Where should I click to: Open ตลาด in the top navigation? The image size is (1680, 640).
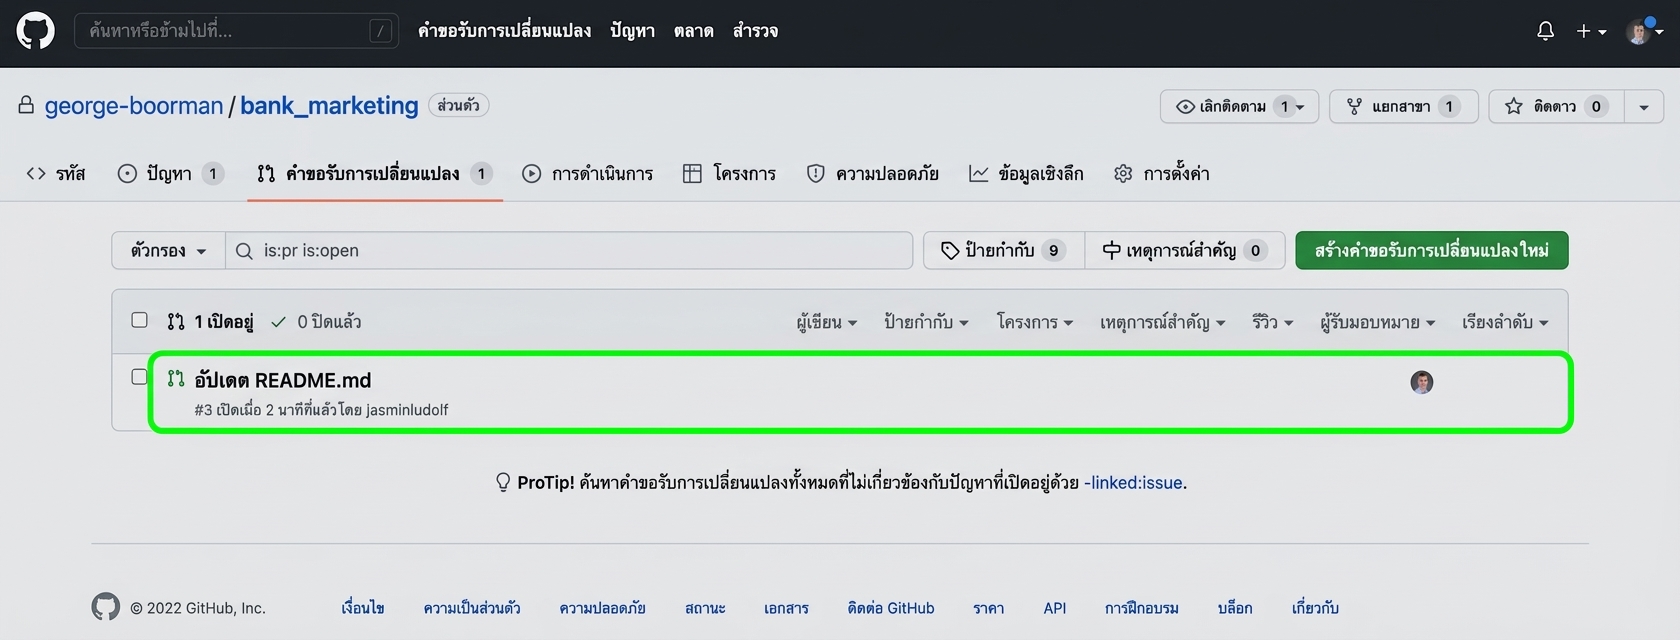tap(693, 31)
